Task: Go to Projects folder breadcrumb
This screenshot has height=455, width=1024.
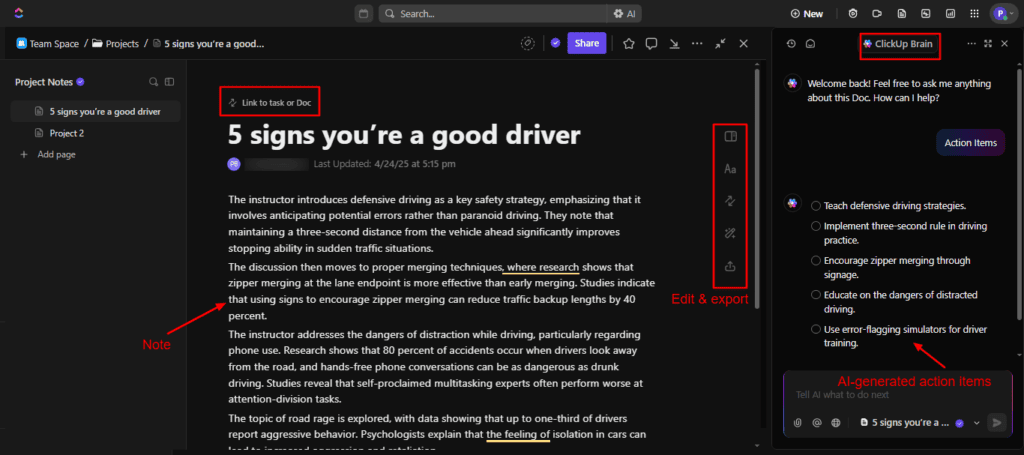Action: coord(116,44)
